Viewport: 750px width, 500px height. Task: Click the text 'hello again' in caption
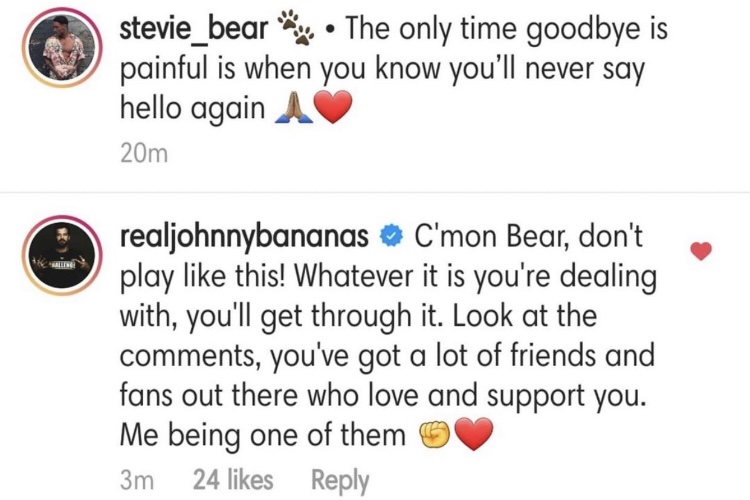click(x=192, y=108)
